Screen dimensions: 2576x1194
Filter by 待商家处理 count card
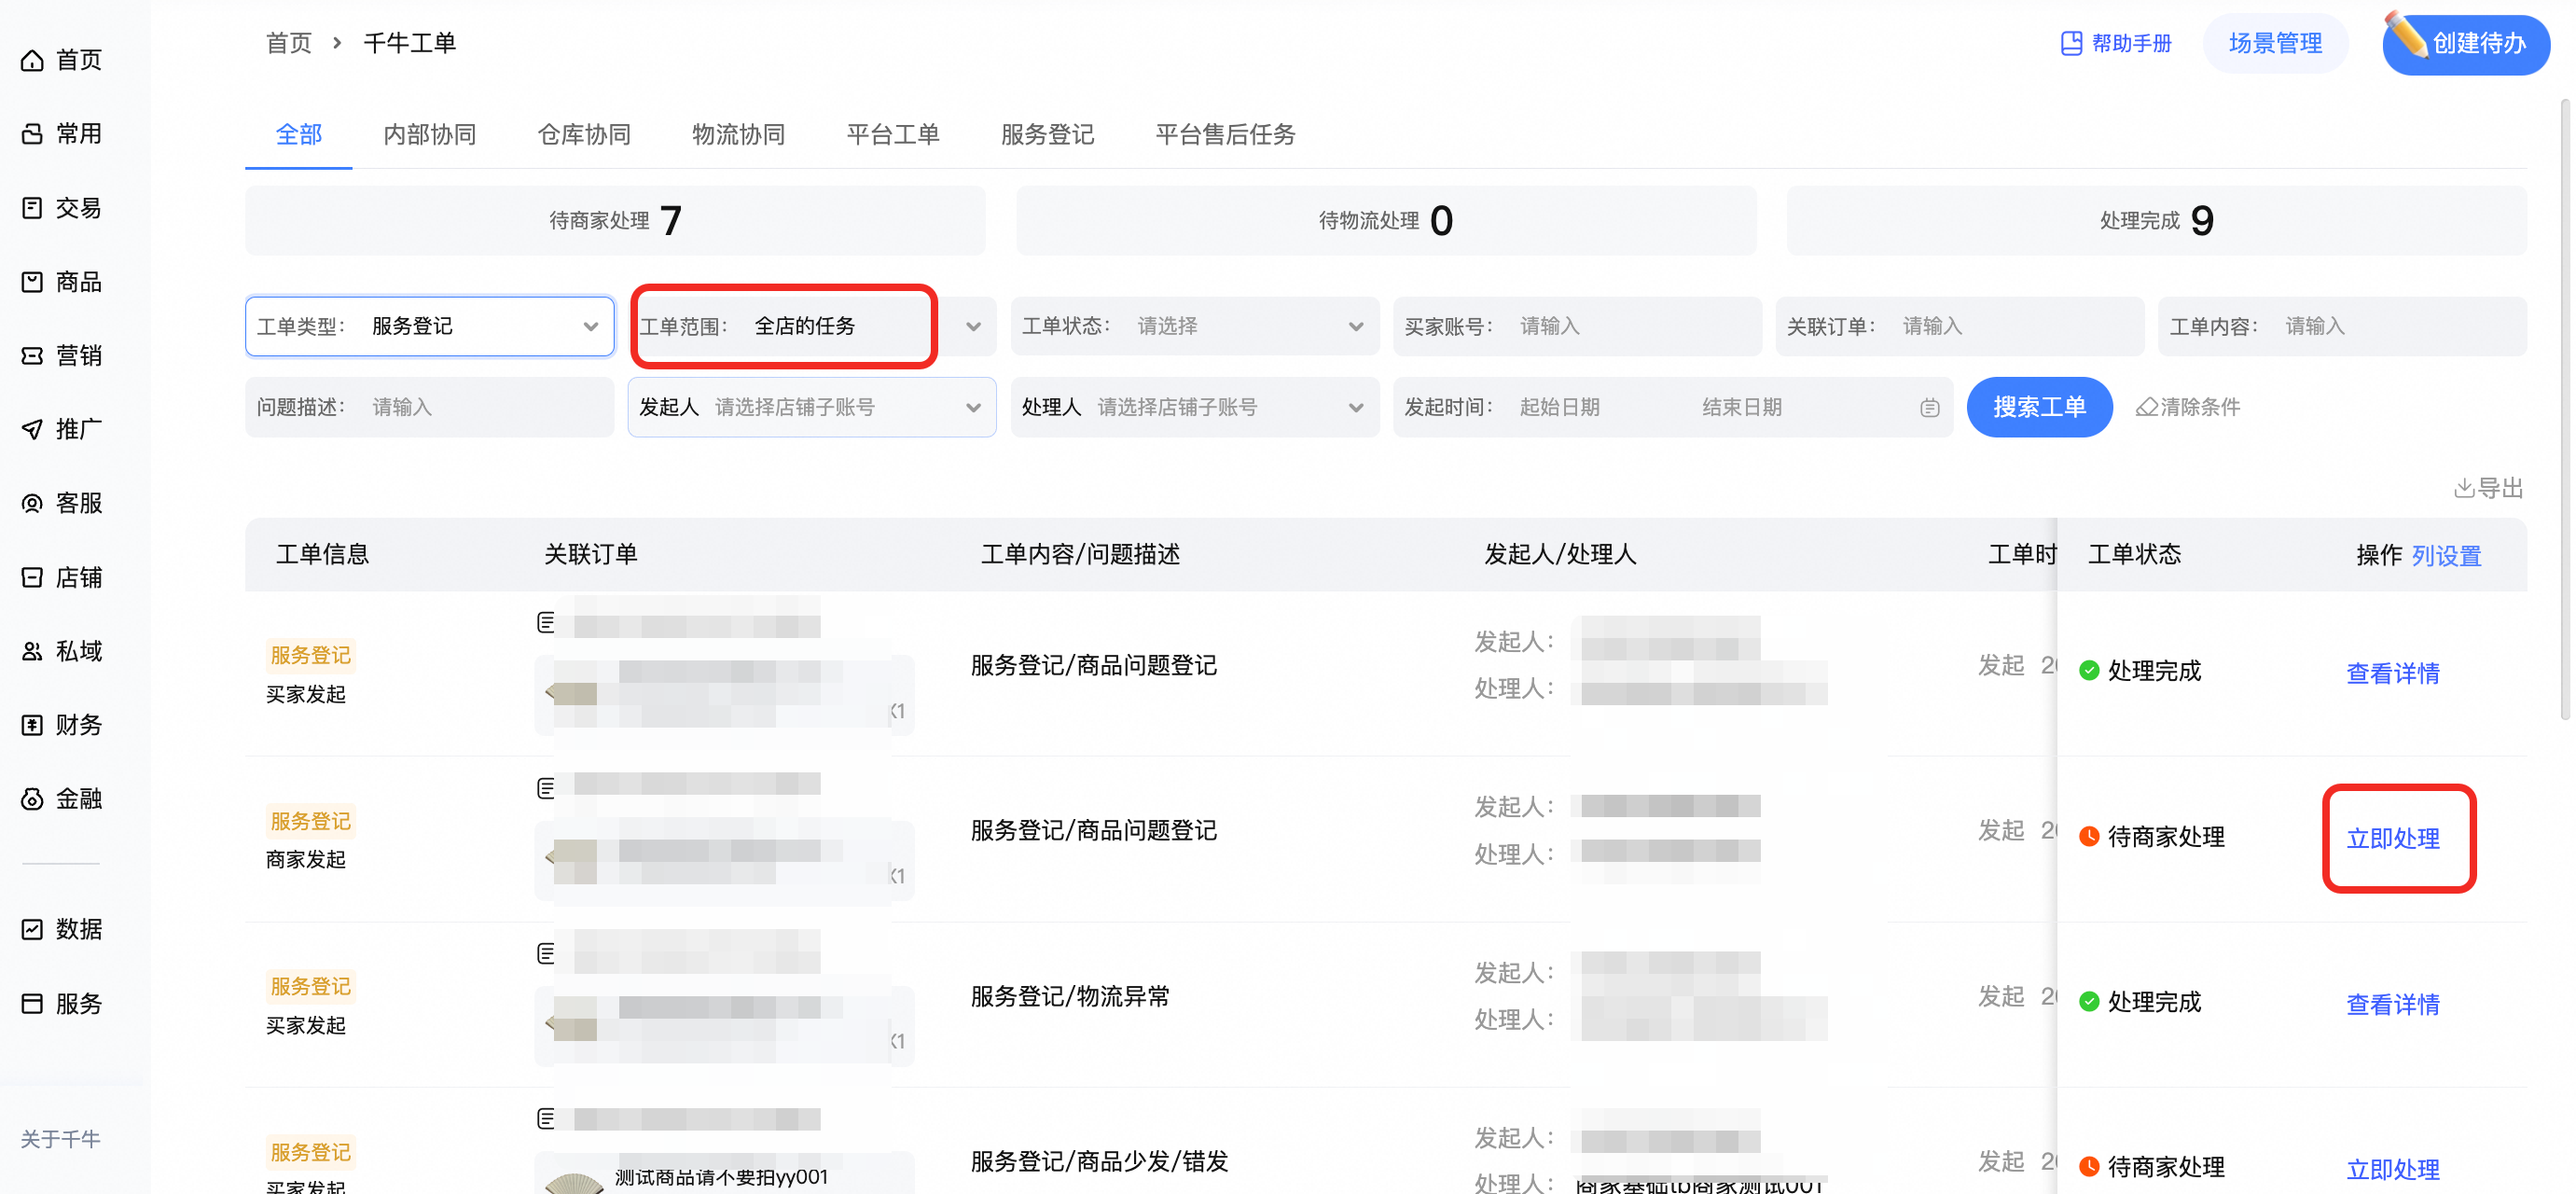pos(615,220)
